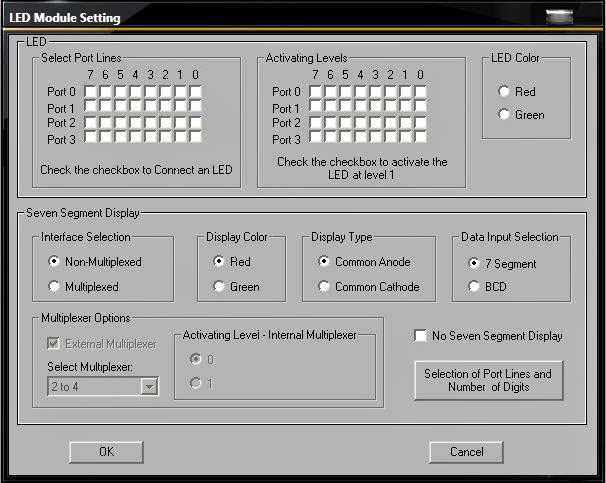Check Port 0 bit 0 in Select Port Lines
Screen dimensions: 606x483
196,92
